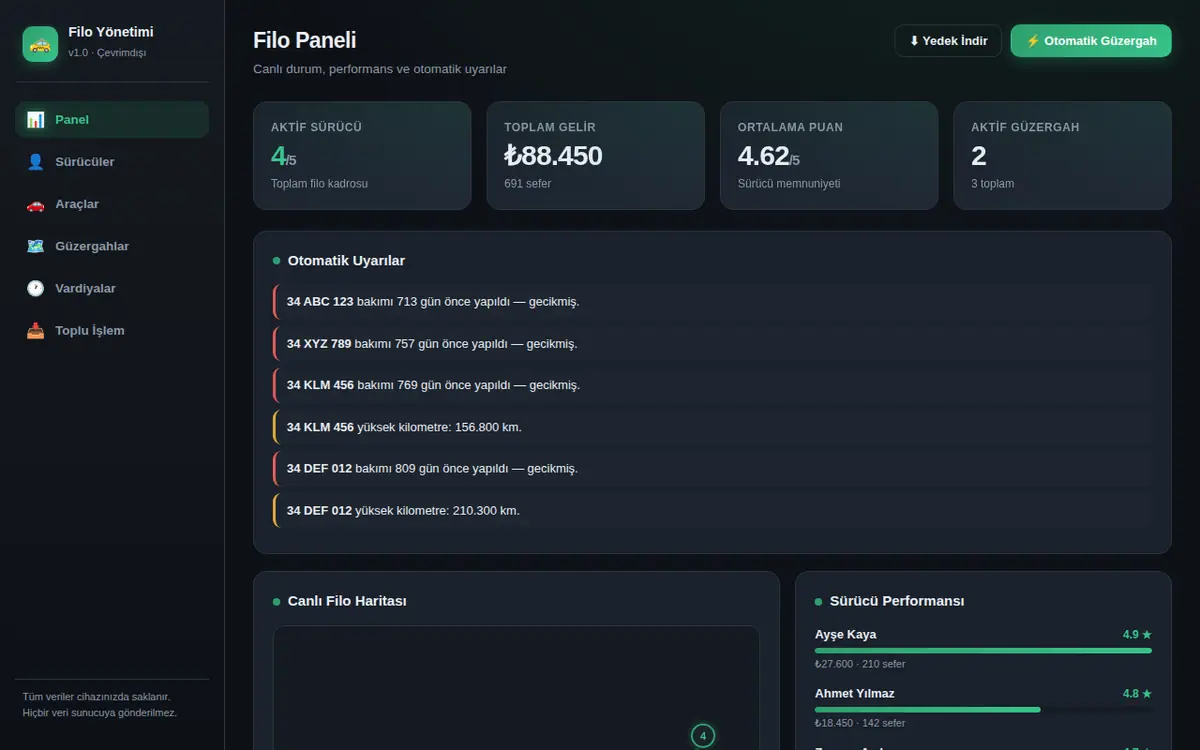Click the ₺18.450 · 142 sefer text
1200x750 pixels.
click(860, 723)
